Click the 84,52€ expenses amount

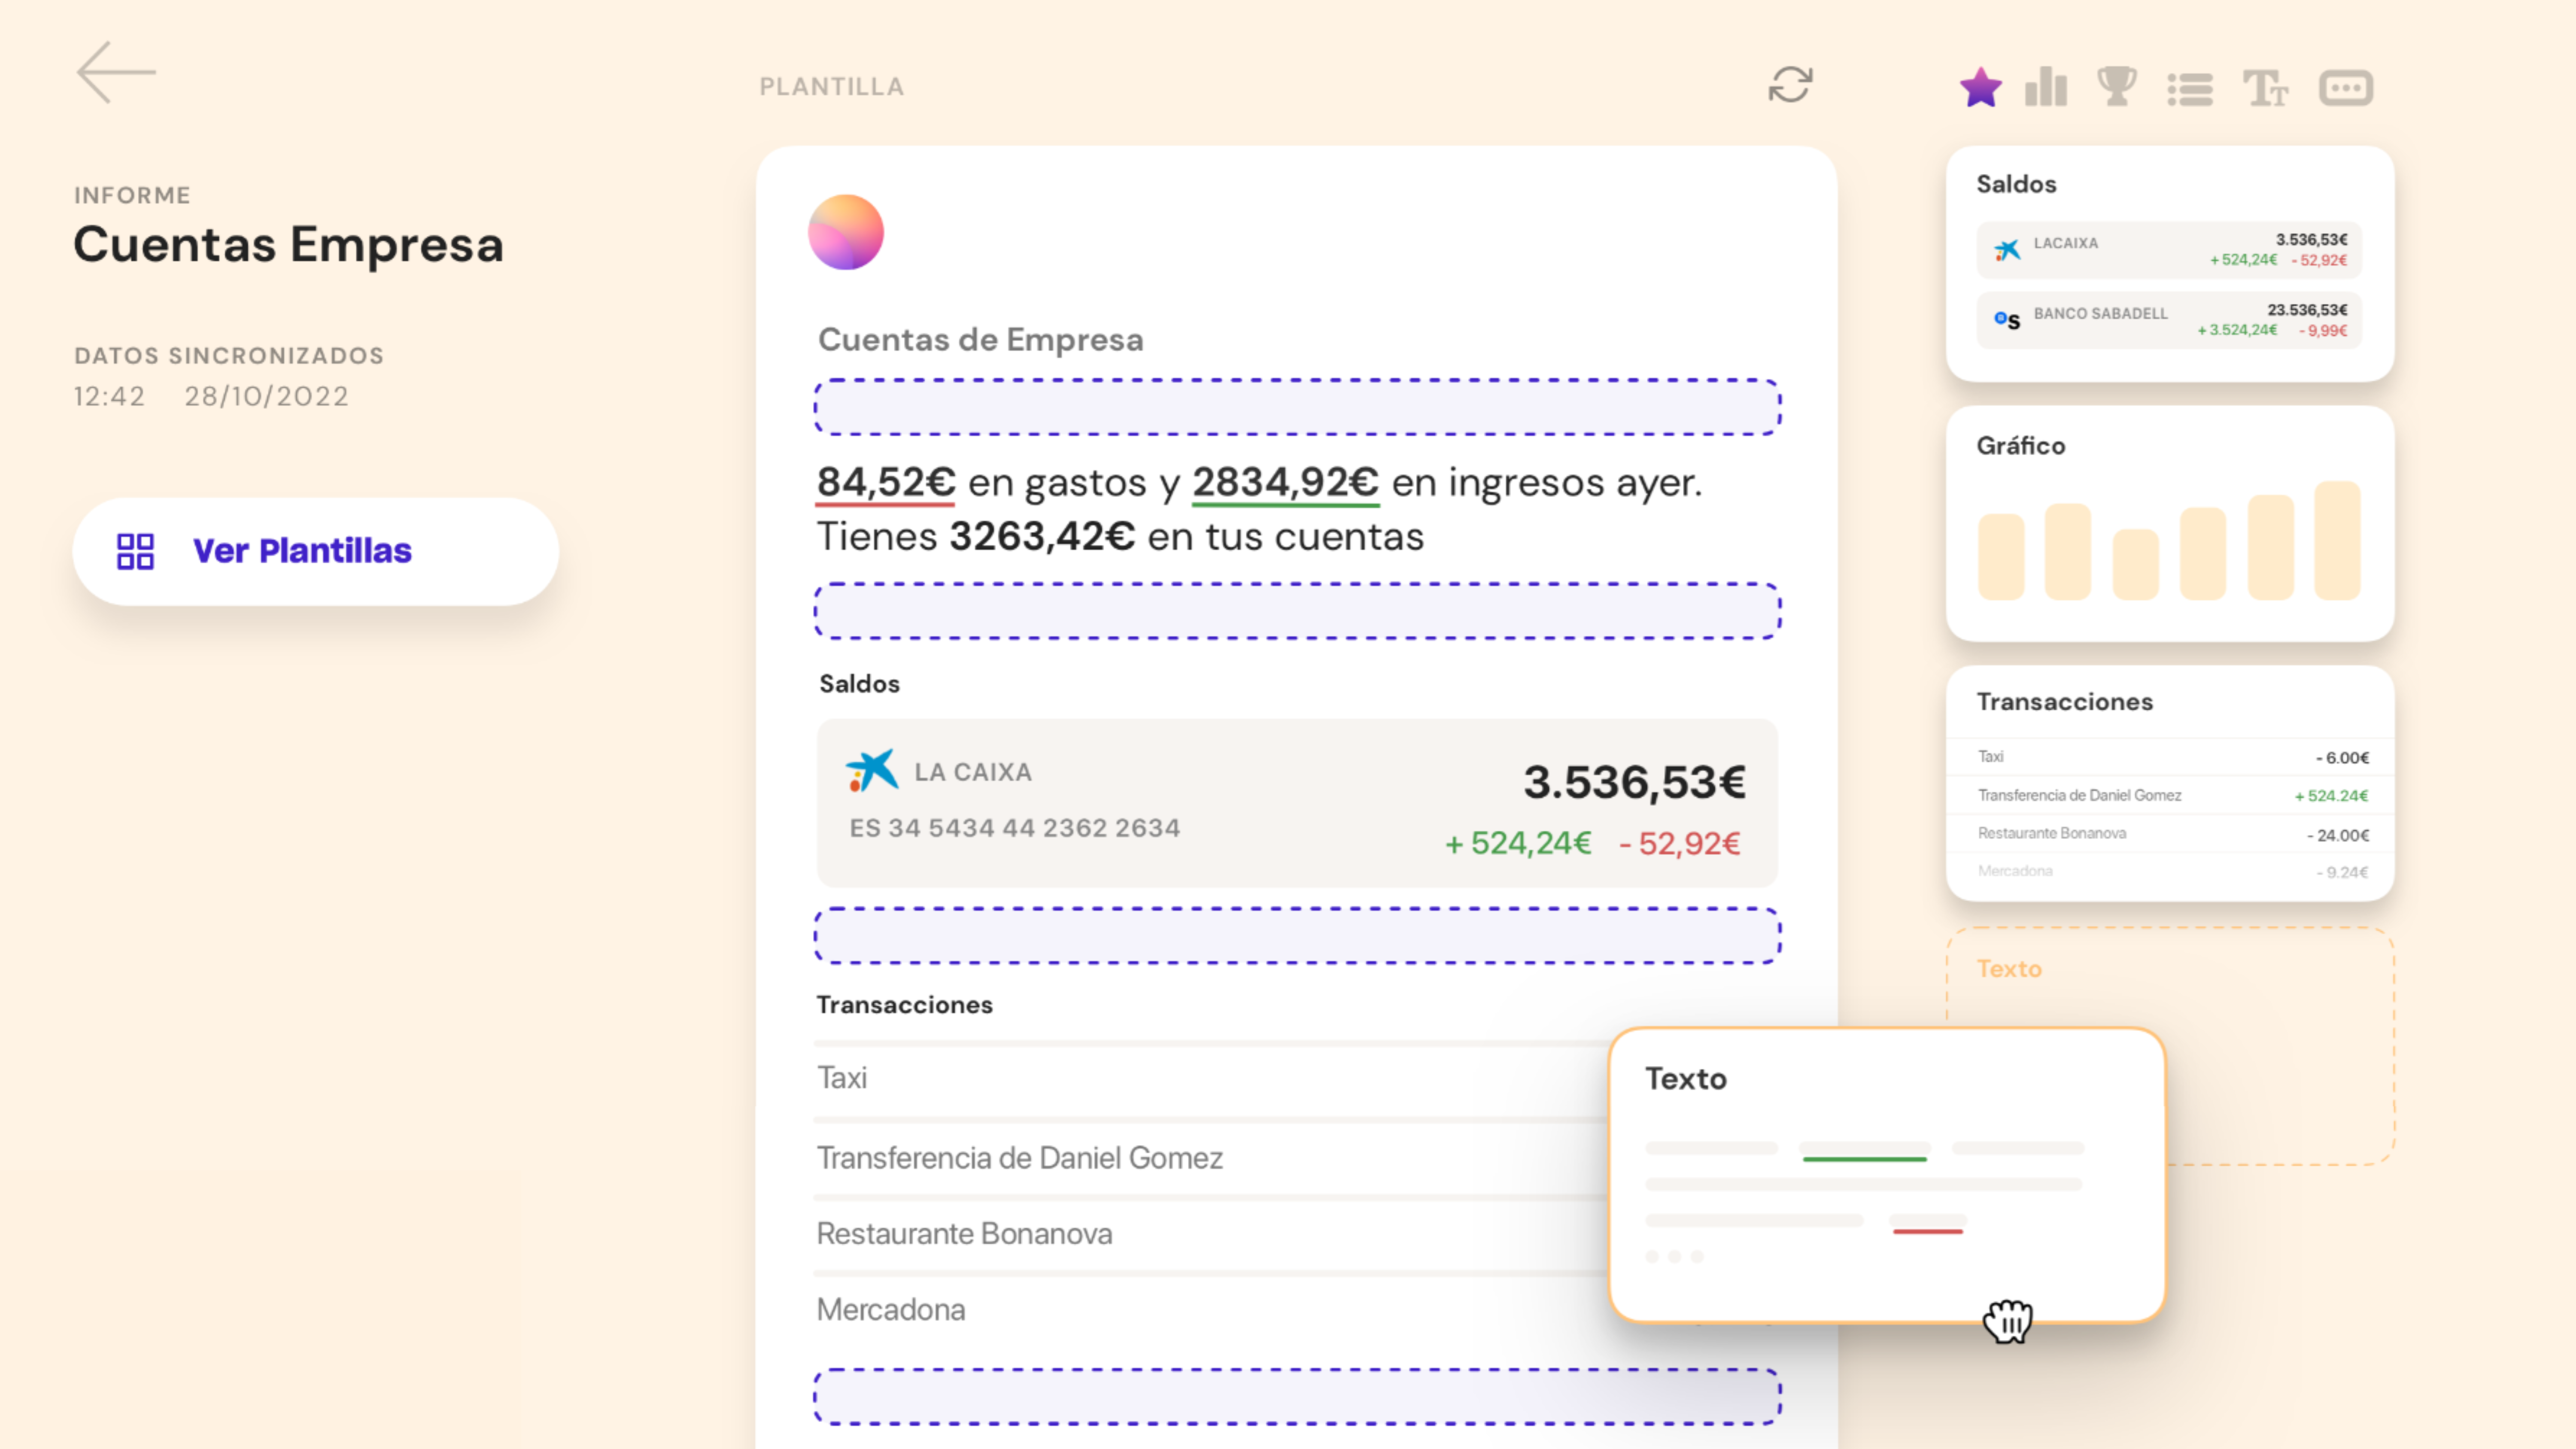click(x=886, y=483)
